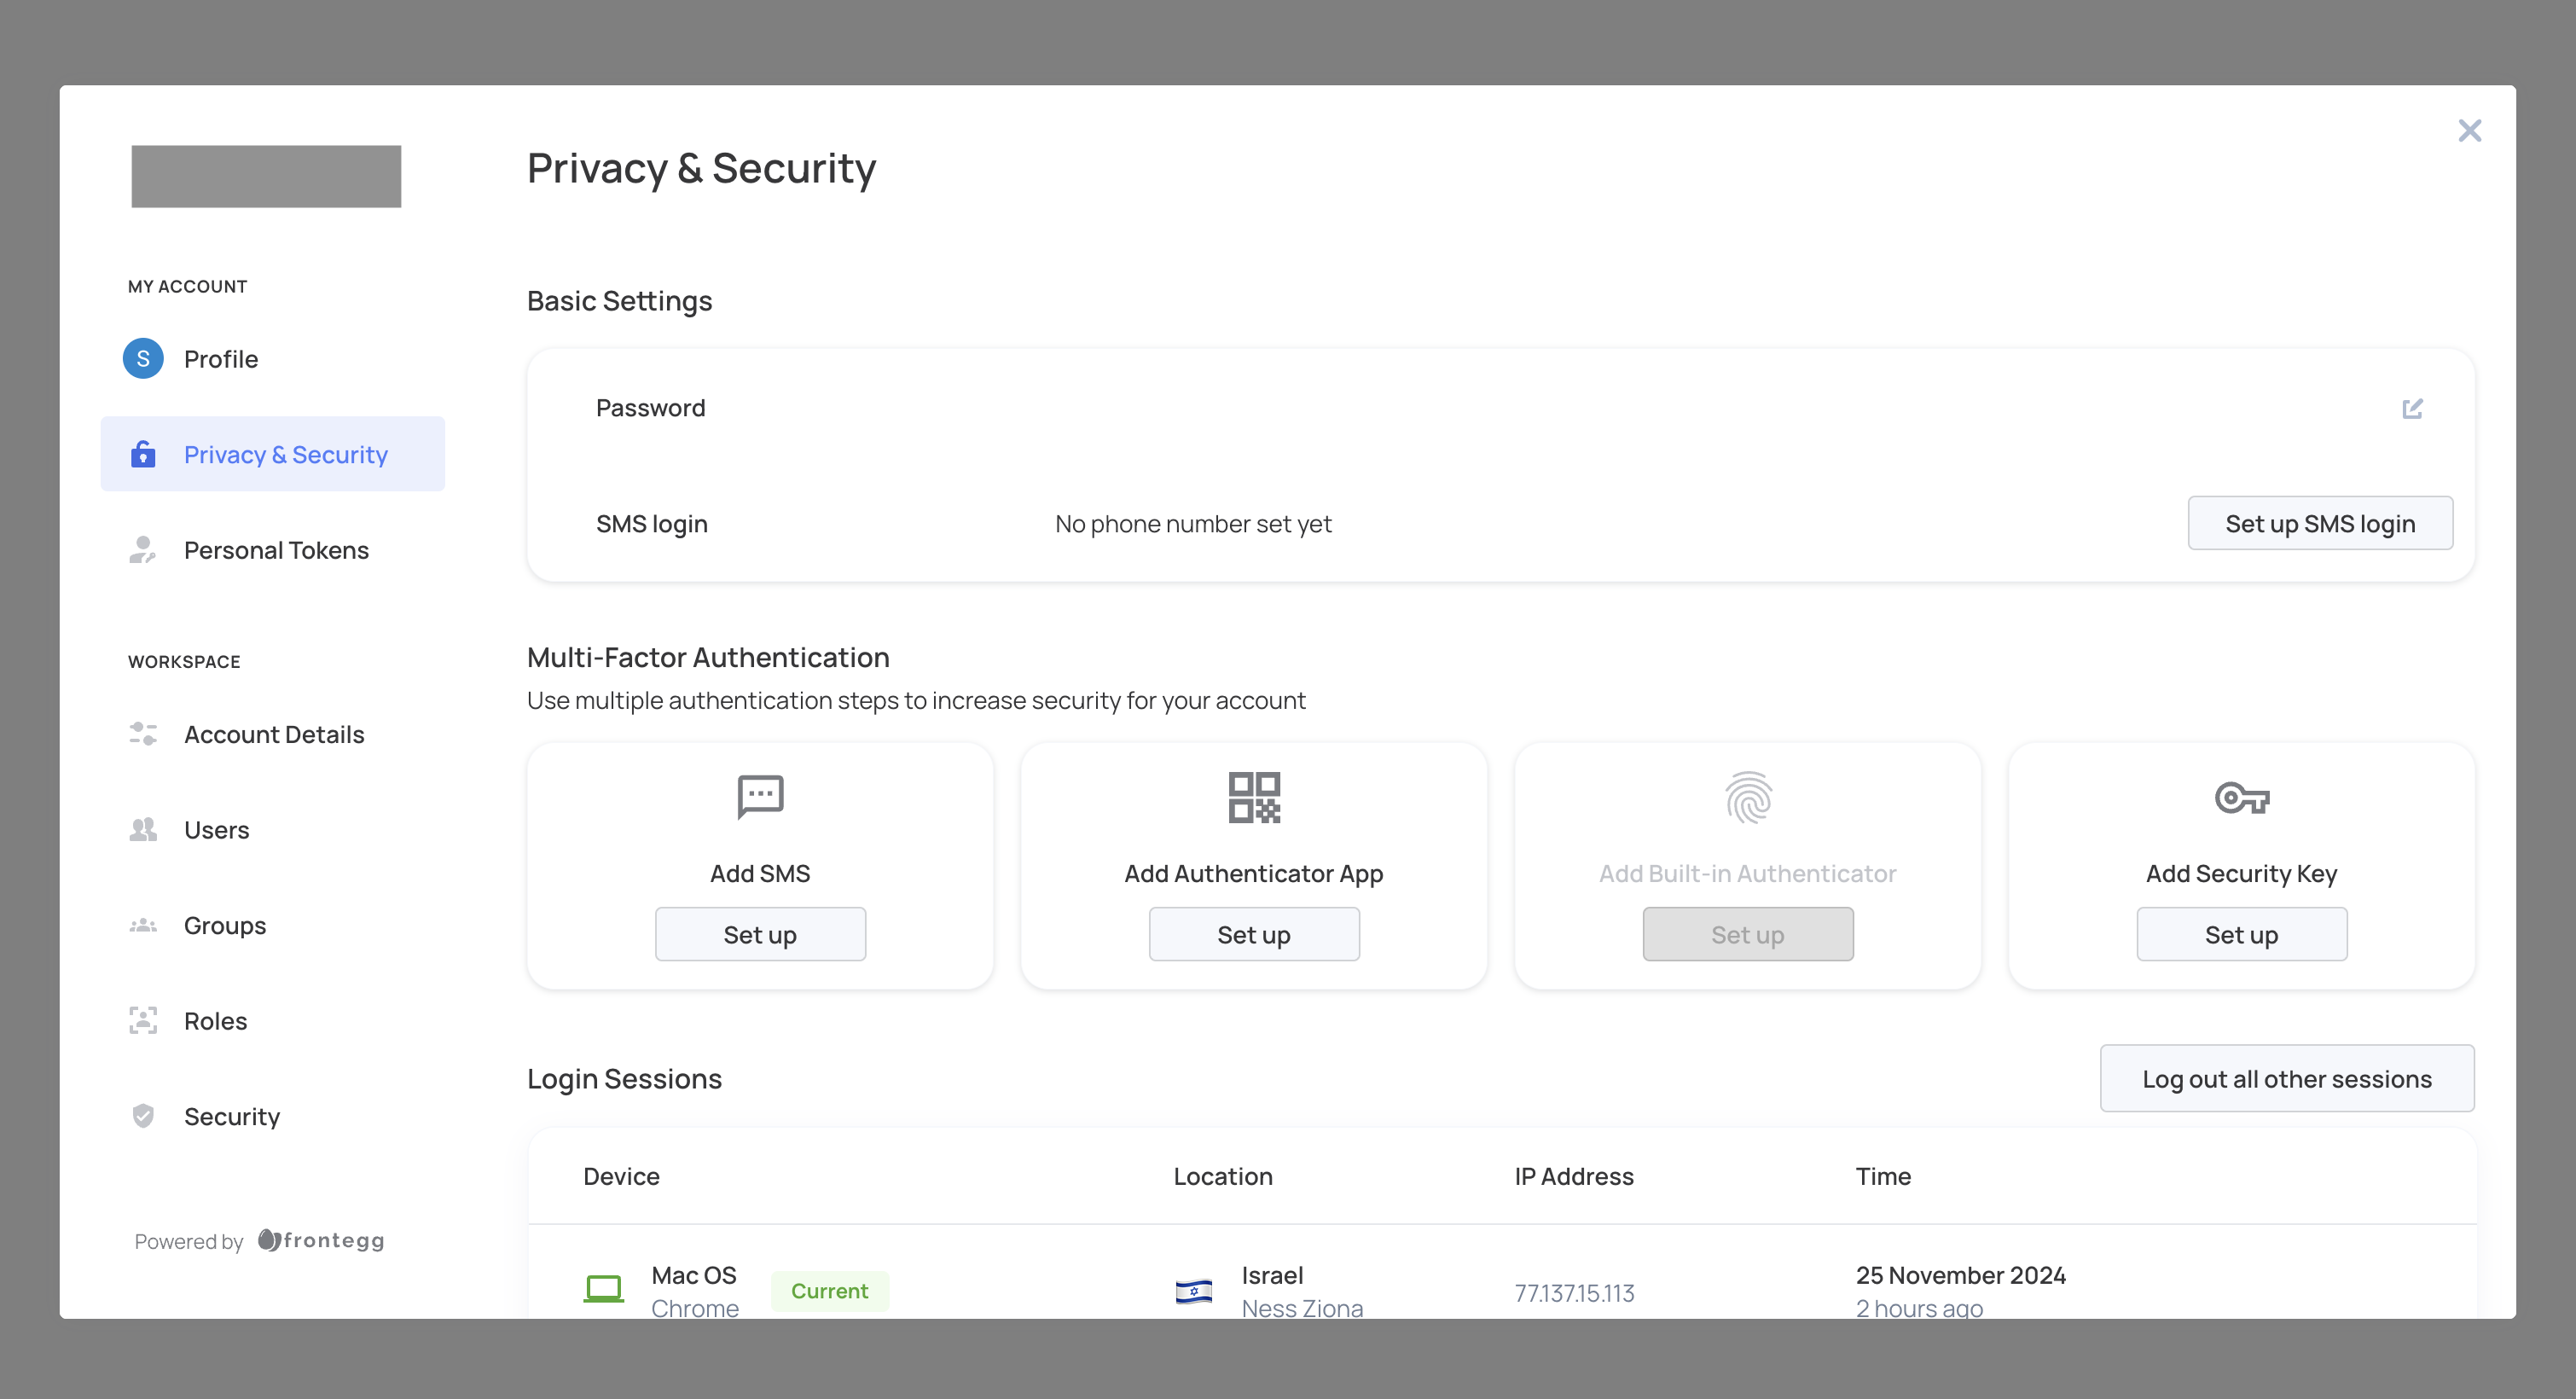Click Set up under Add Security Key
The height and width of the screenshot is (1399, 2576).
coord(2241,934)
